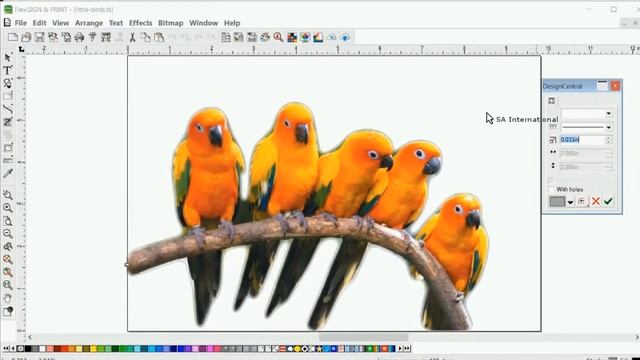Image resolution: width=640 pixels, height=360 pixels.
Task: Click the Save icon in toolbar
Action: click(39, 37)
